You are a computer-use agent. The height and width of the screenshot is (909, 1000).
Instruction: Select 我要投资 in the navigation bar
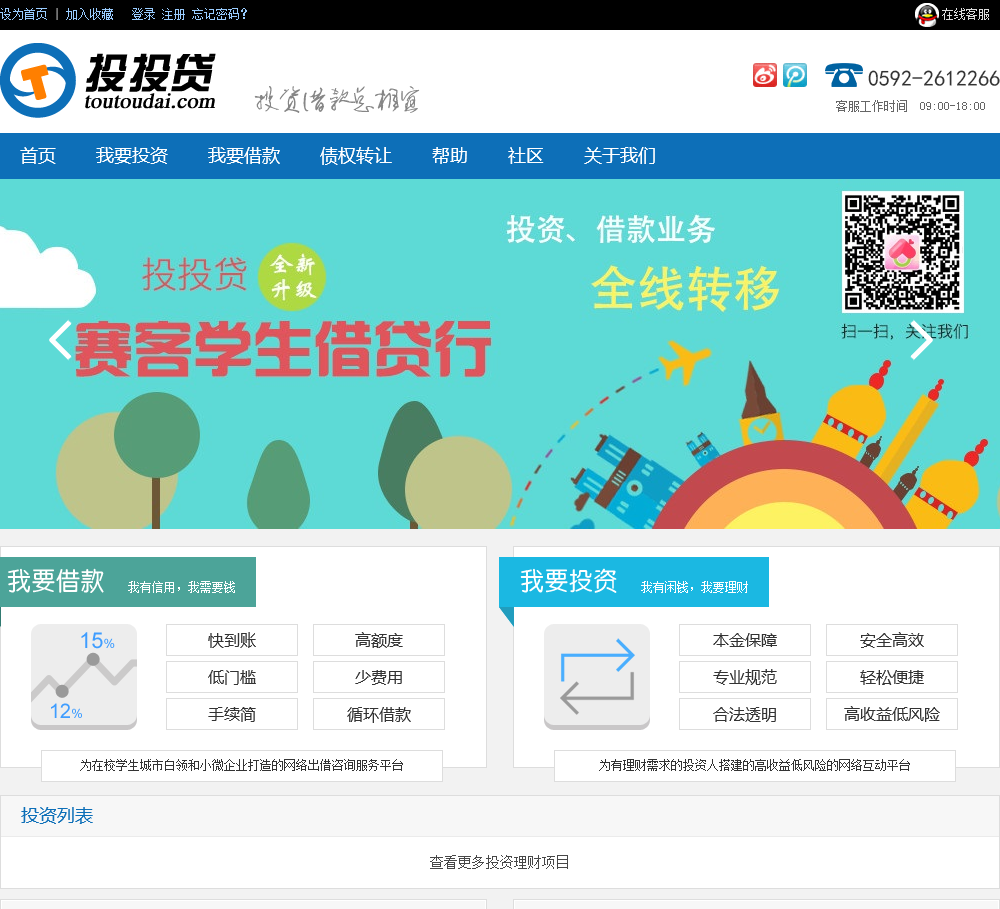pos(132,156)
